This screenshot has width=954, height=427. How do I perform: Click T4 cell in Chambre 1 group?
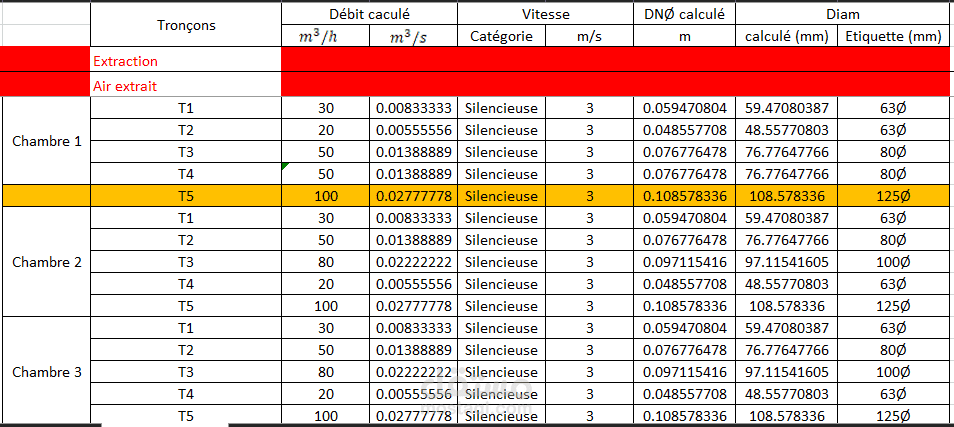[186, 174]
